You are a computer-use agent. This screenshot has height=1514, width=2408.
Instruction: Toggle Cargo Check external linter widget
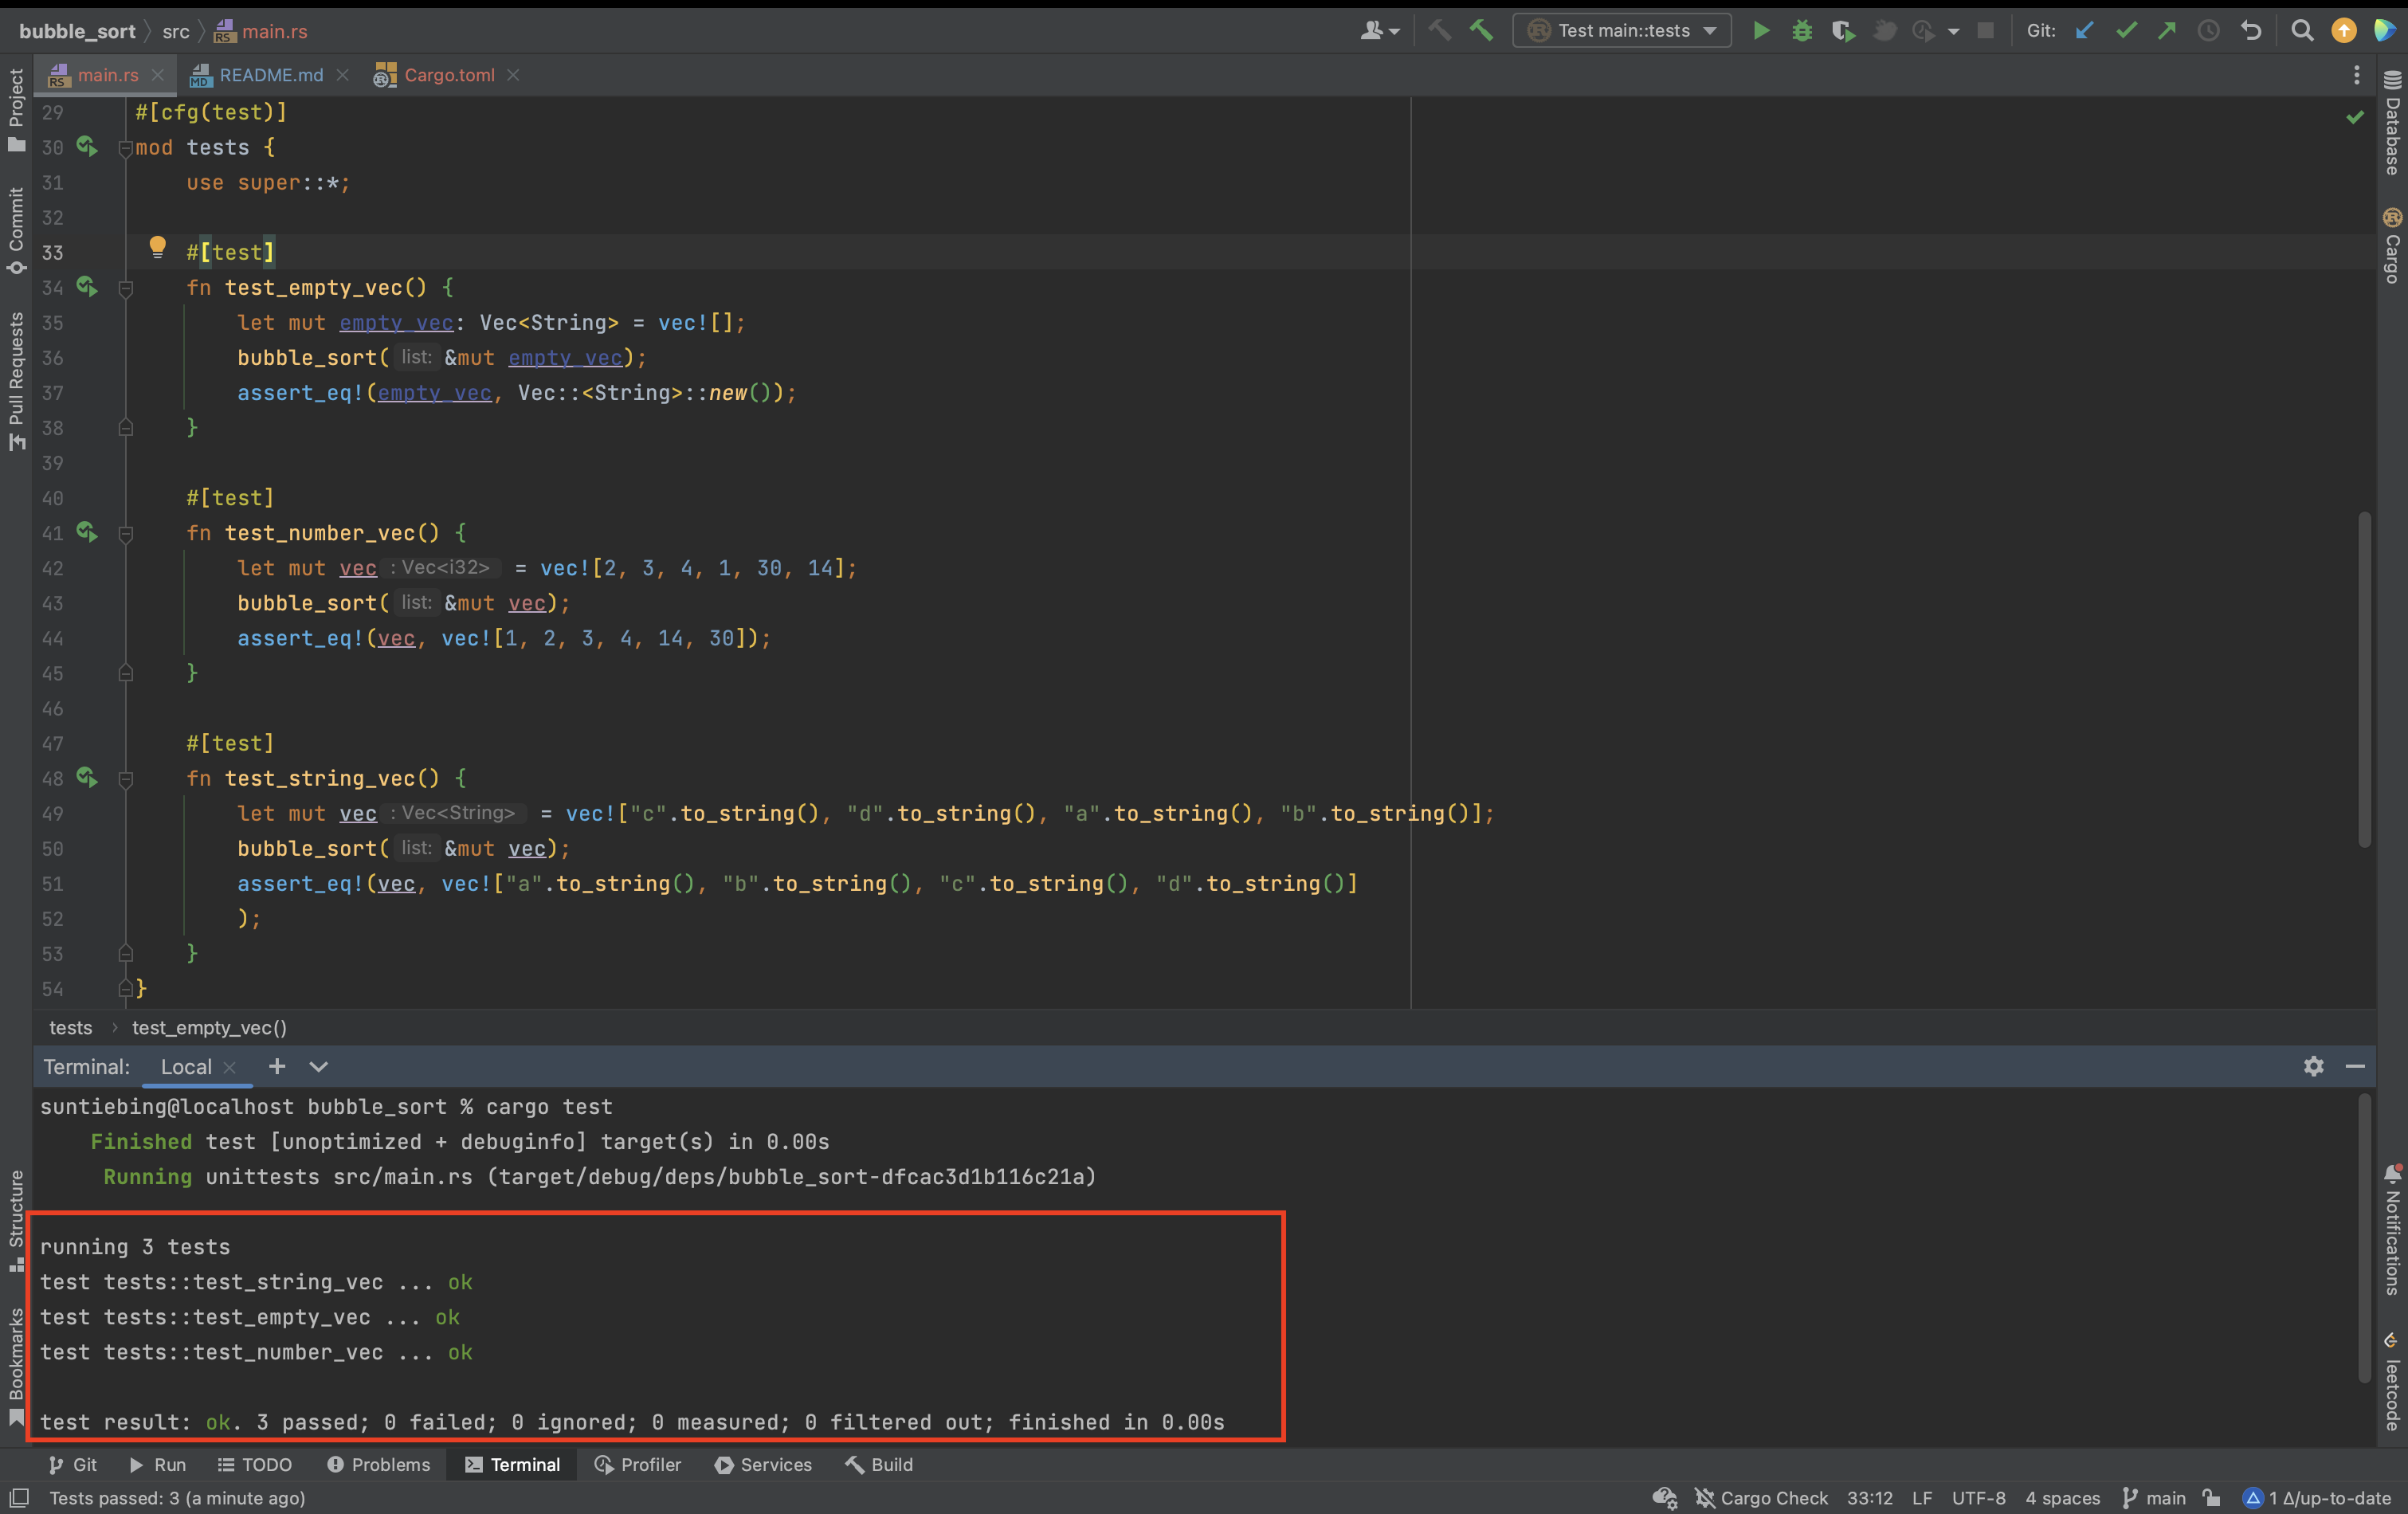coord(1761,1497)
